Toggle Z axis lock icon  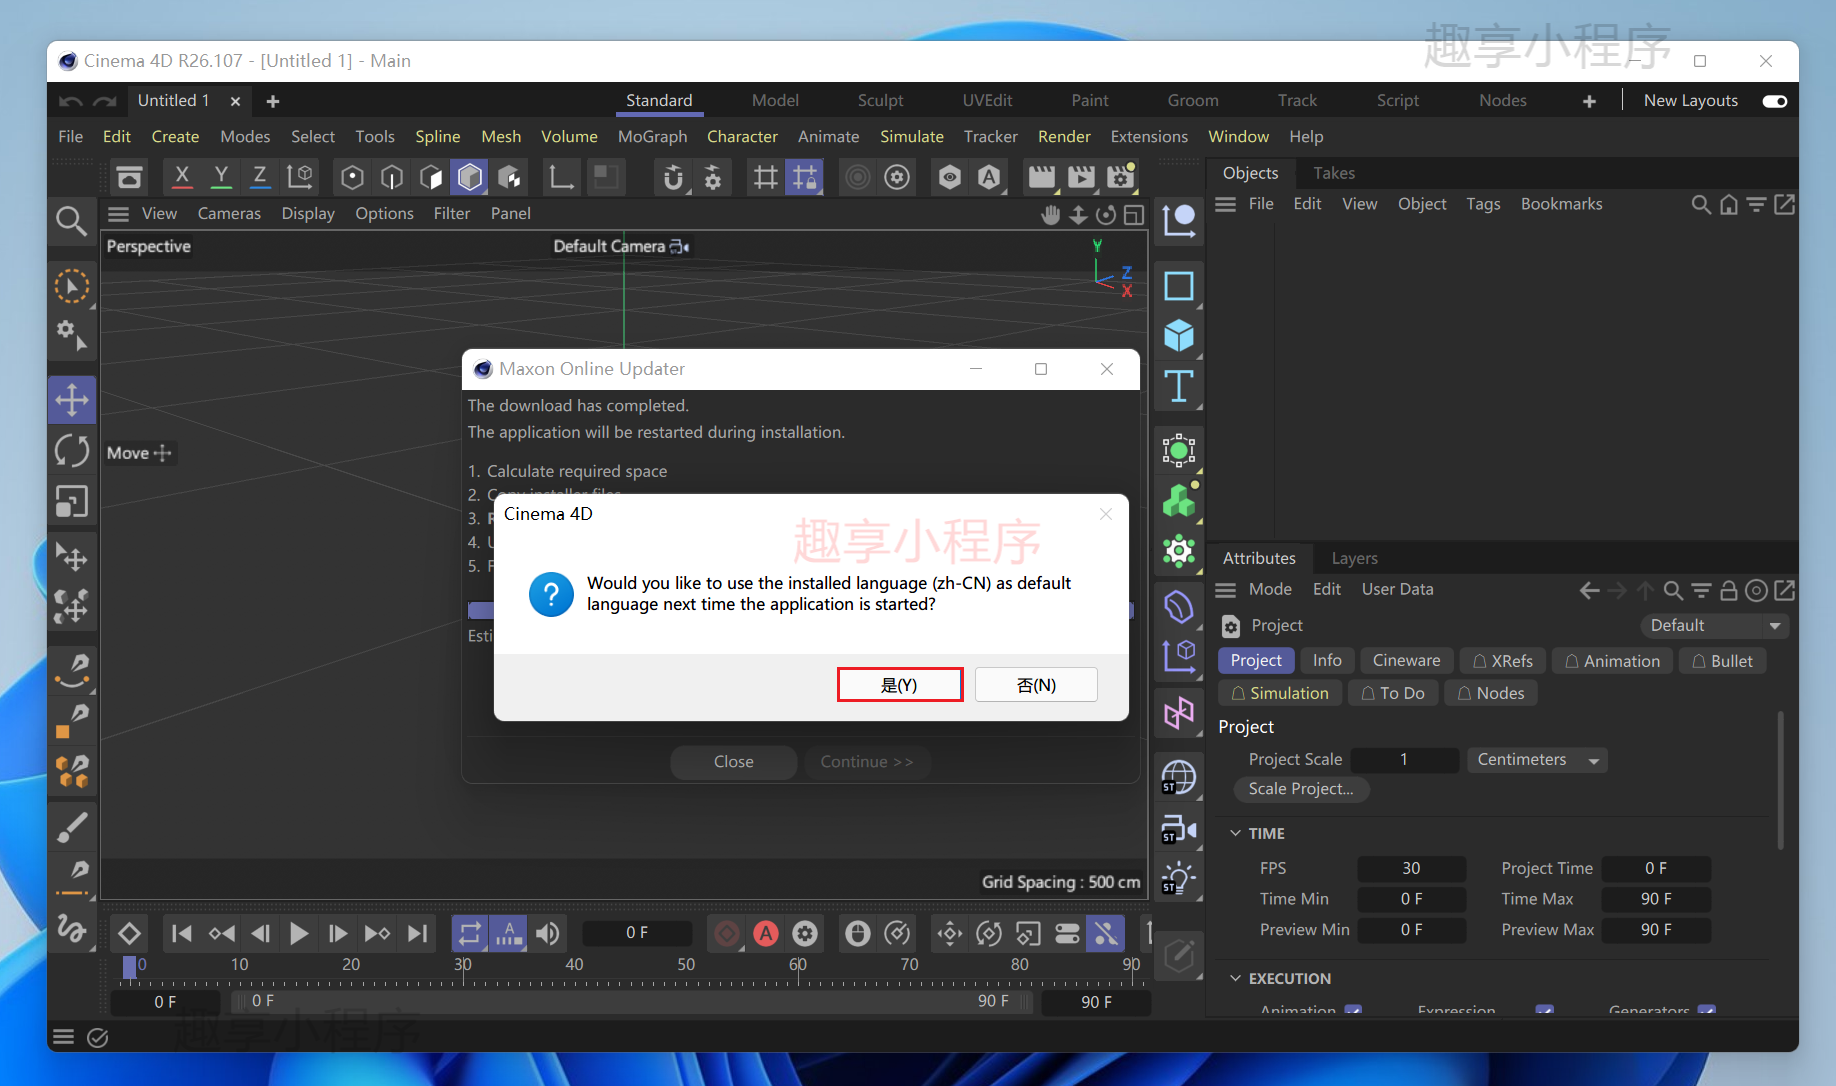coord(260,177)
